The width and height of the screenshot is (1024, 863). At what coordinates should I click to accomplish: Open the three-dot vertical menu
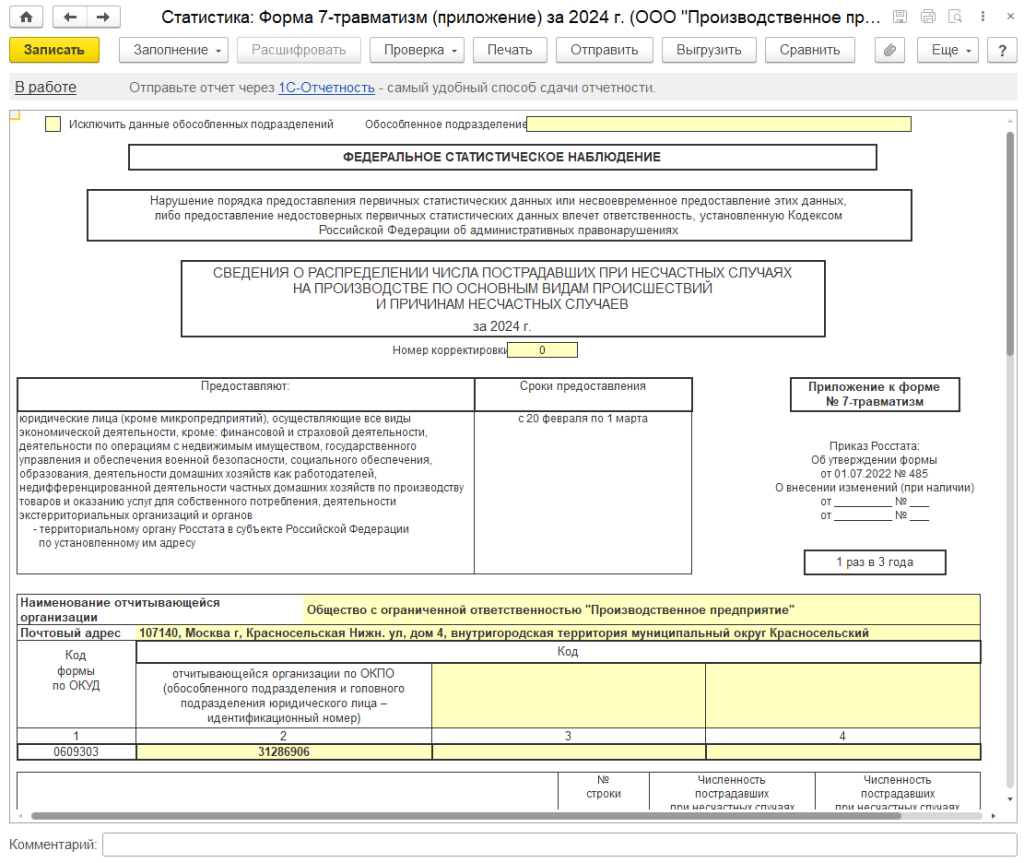pyautogui.click(x=982, y=17)
